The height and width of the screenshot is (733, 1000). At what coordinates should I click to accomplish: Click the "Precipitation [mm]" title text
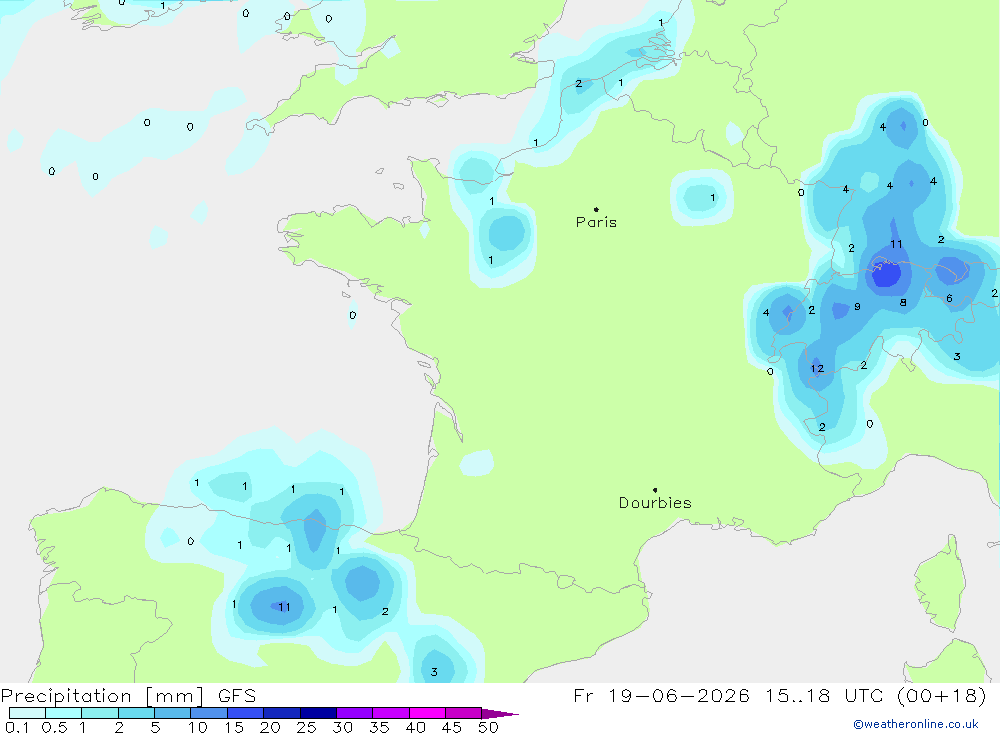point(102,696)
